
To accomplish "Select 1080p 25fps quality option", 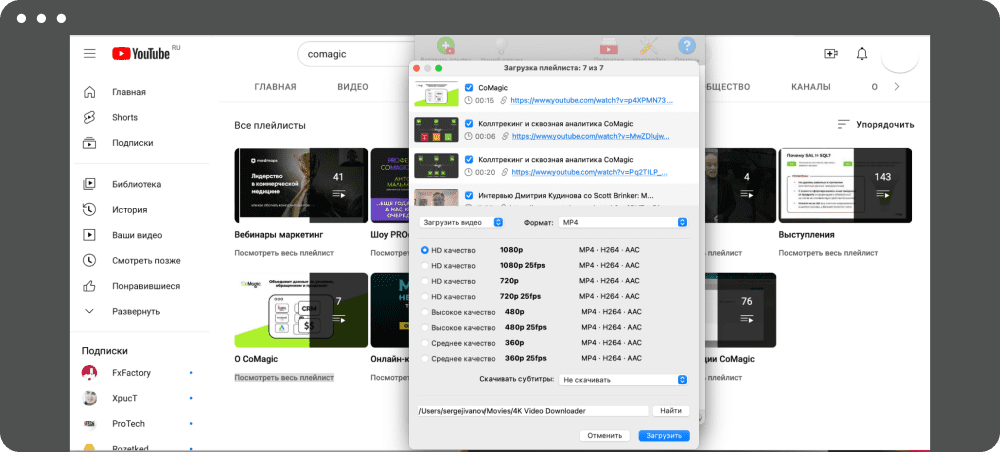I will (x=425, y=265).
